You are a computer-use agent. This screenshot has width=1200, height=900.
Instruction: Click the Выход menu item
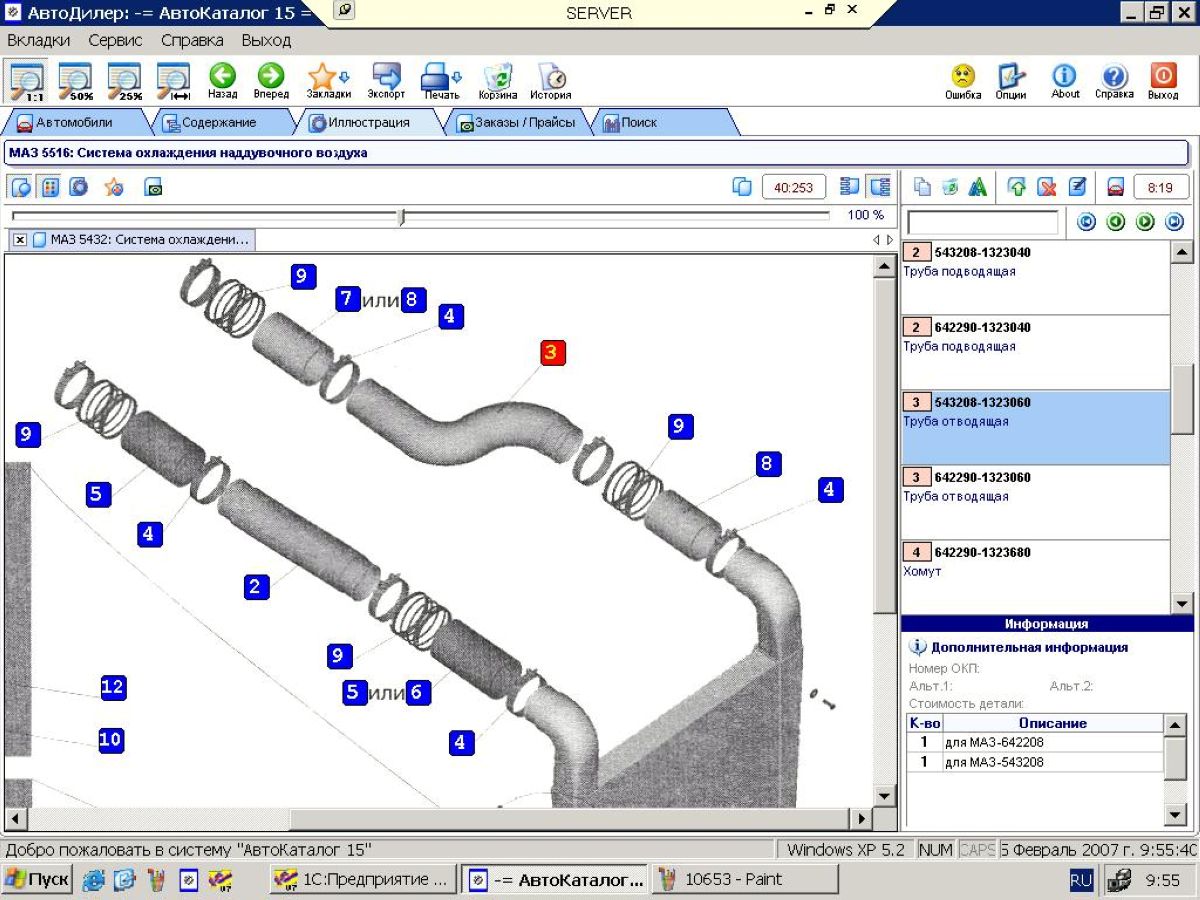coord(266,41)
